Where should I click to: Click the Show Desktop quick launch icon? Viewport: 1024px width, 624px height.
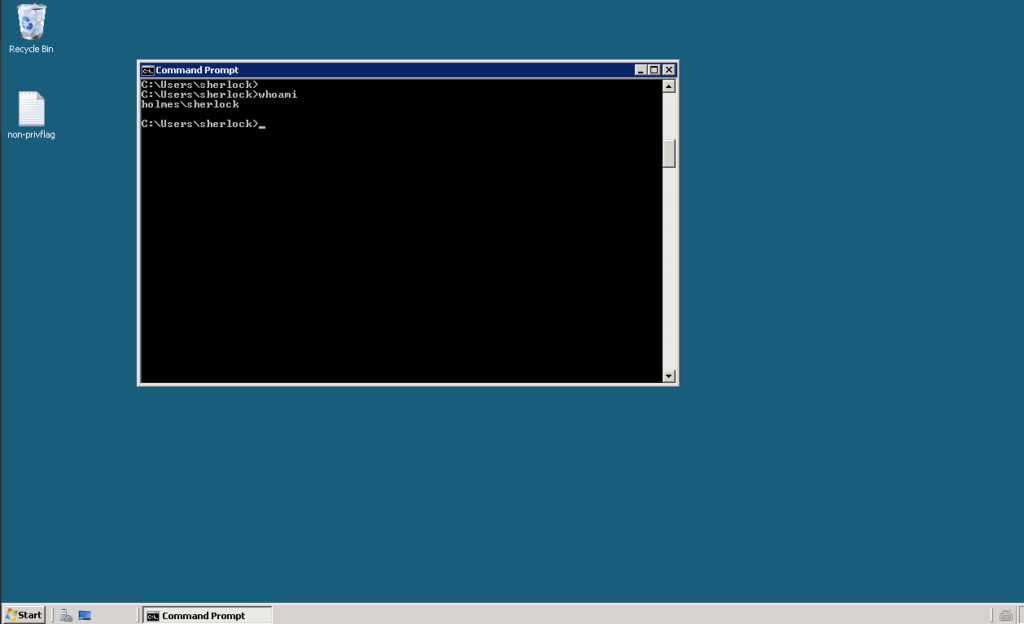coord(85,615)
